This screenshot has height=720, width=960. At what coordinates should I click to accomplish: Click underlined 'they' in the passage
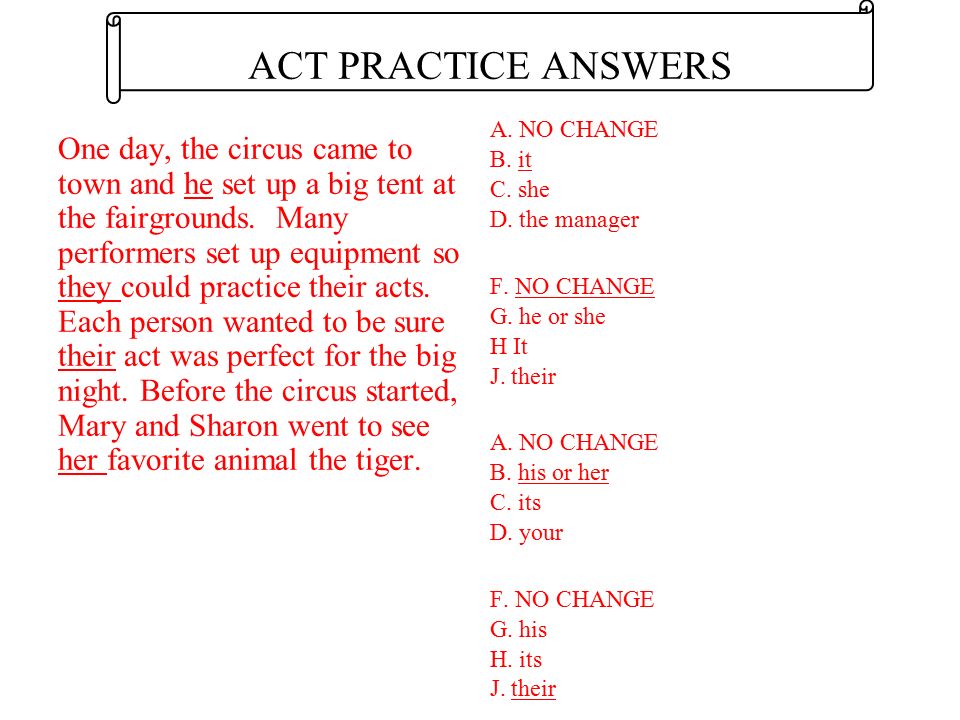[x=89, y=288]
